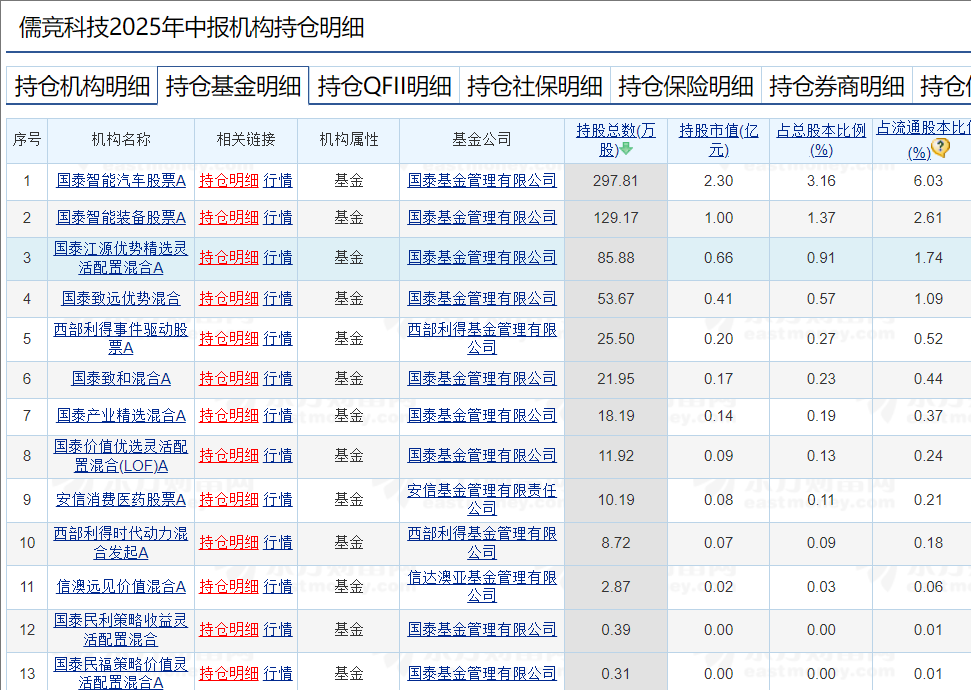
Task: Select the 53.67 holdings value
Action: tap(616, 299)
